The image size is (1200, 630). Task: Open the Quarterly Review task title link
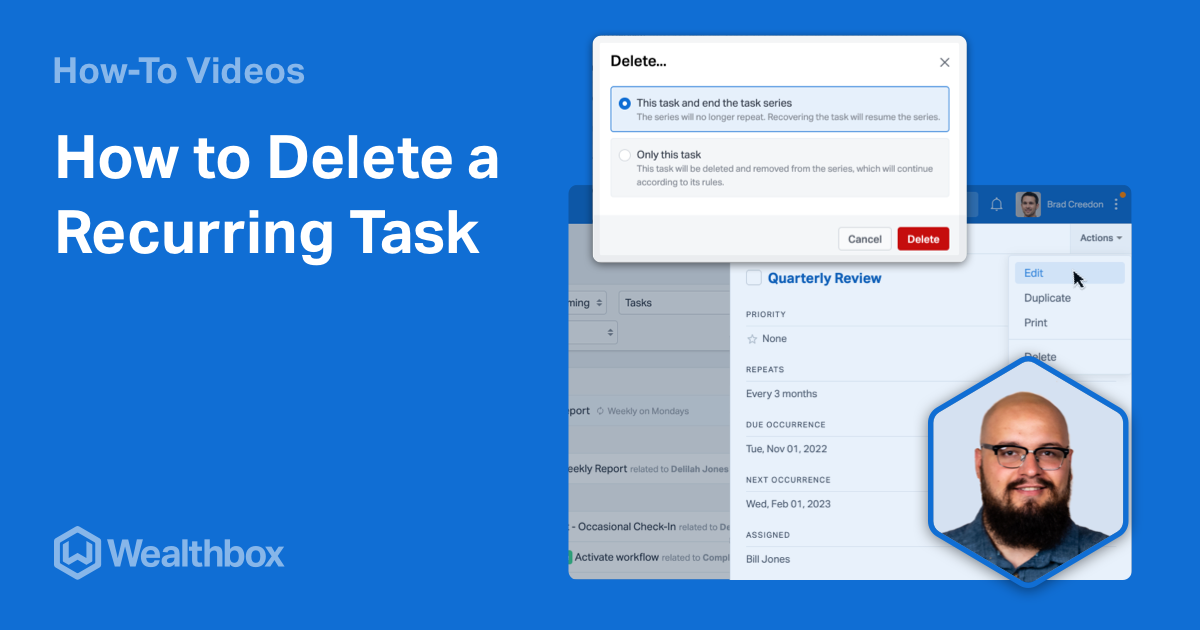point(825,278)
